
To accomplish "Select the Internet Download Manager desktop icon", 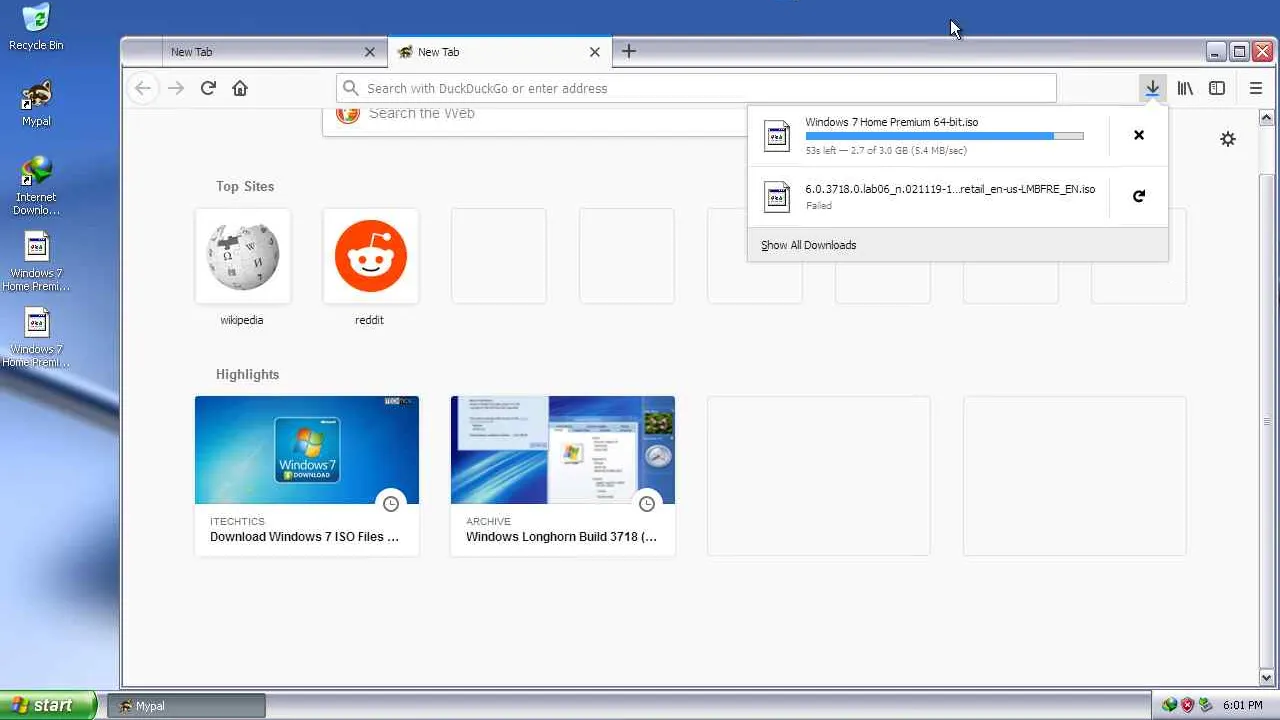I will pyautogui.click(x=36, y=186).
